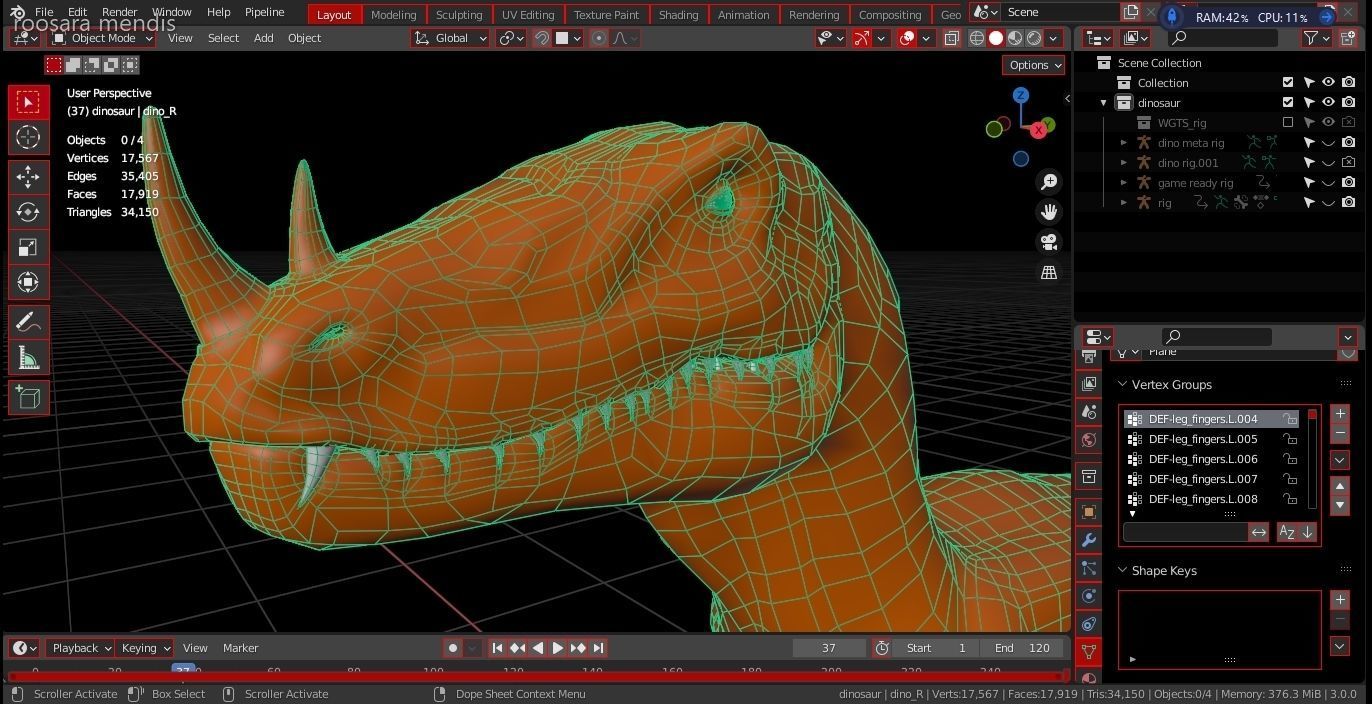This screenshot has height=704, width=1372.
Task: Play the animation forward
Action: click(x=558, y=648)
